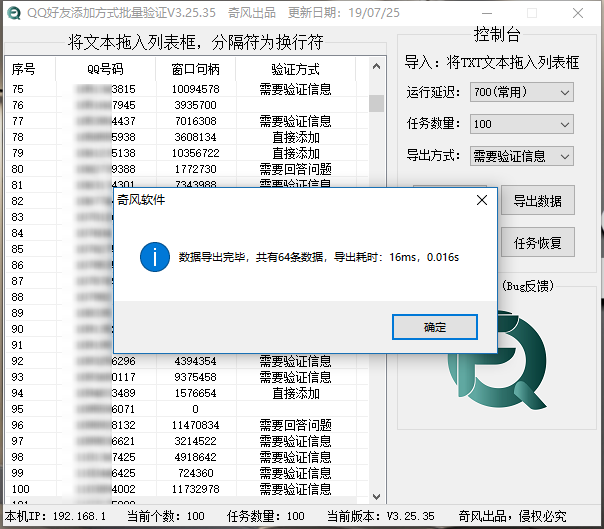Click the QQ号码 column header
Screen dimensions: 604x529
pos(106,69)
